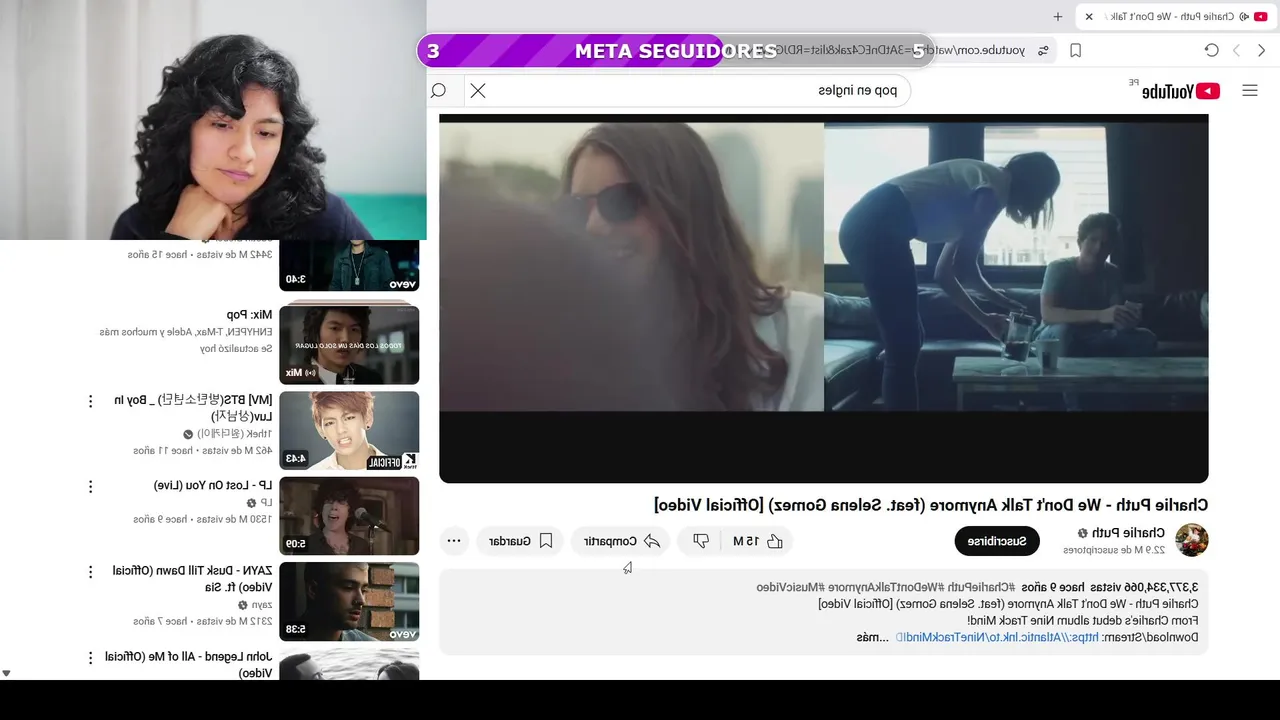Open the Charlie Puth channel name link

click(x=1126, y=533)
